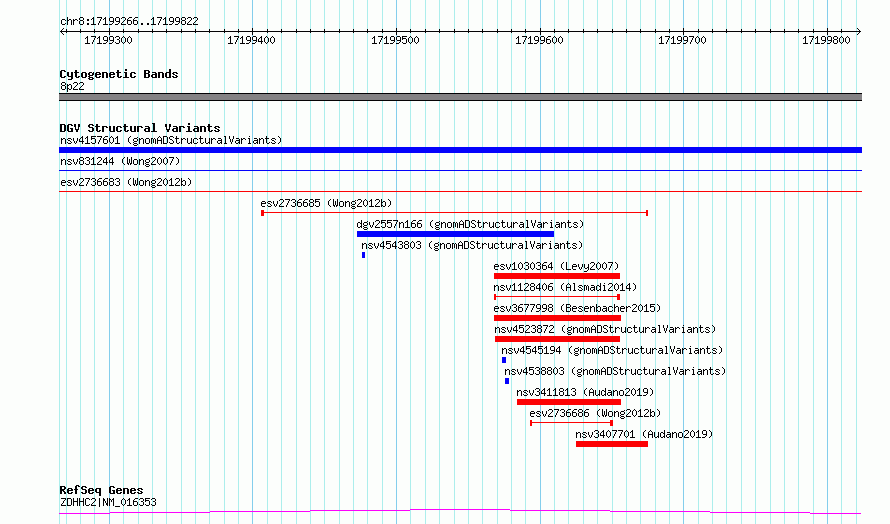Screen dimensions: 890x524
Task: Click the ruler's right arrow end
Action: click(x=859, y=32)
